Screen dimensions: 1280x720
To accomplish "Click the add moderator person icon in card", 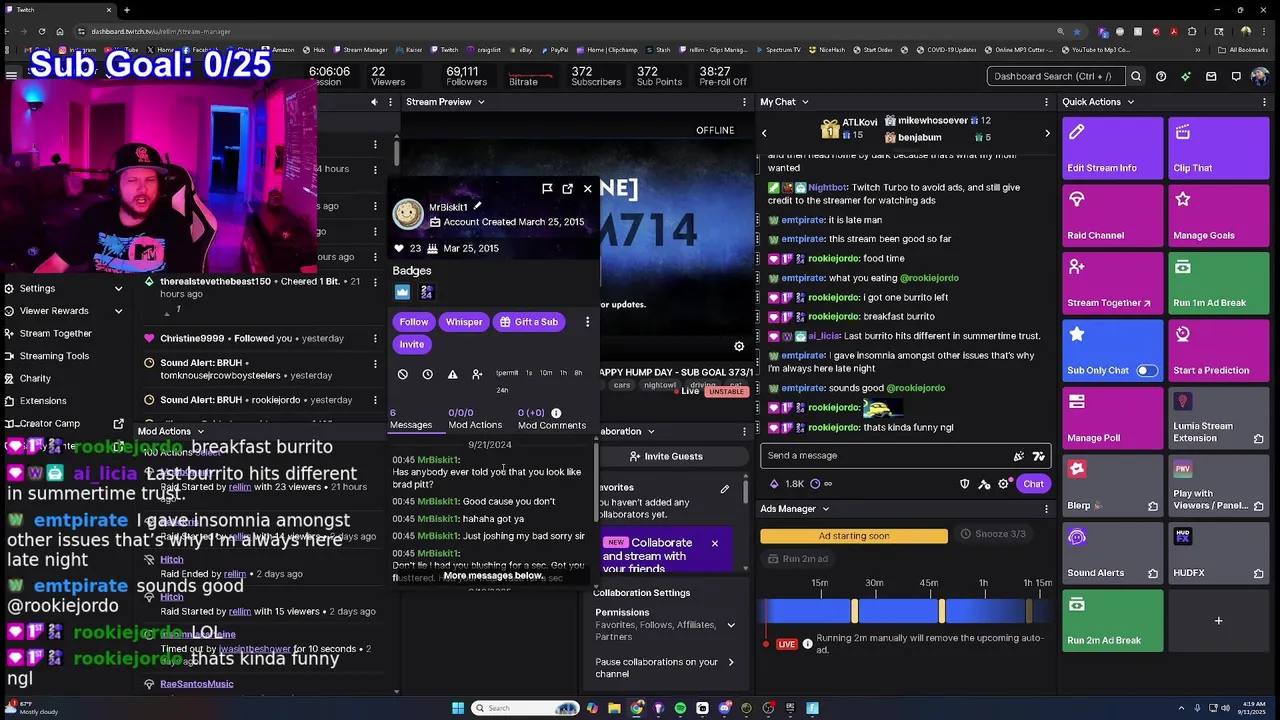I will 477,374.
